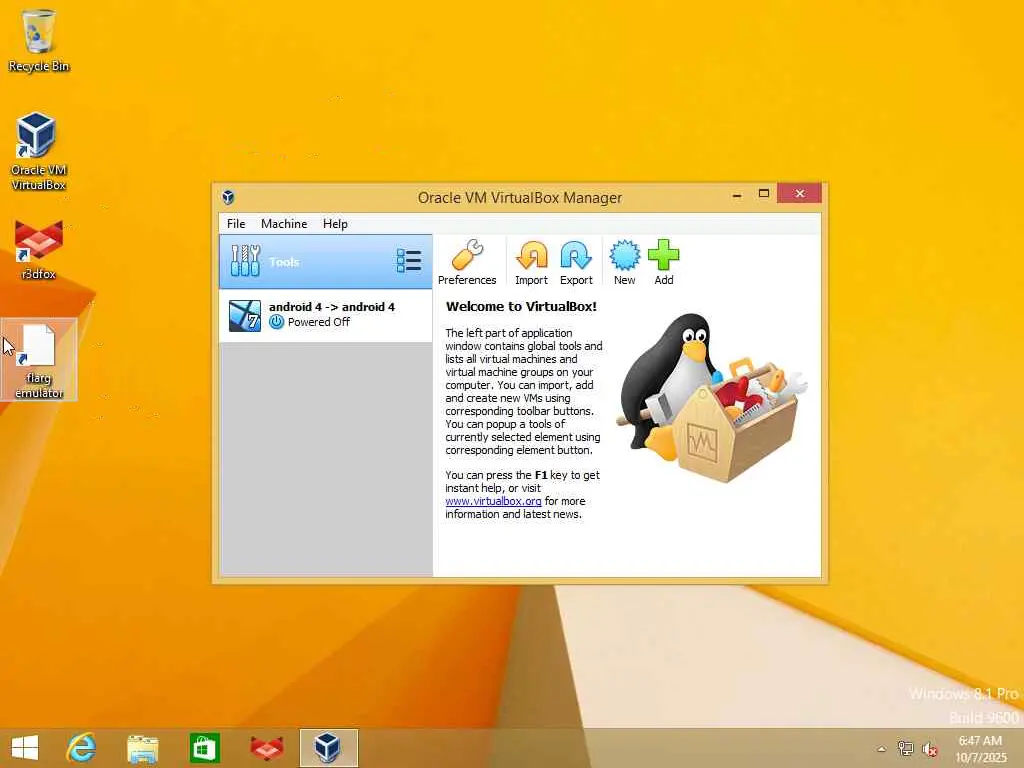Launch Internet Explorer from taskbar
1024x768 pixels.
point(81,748)
